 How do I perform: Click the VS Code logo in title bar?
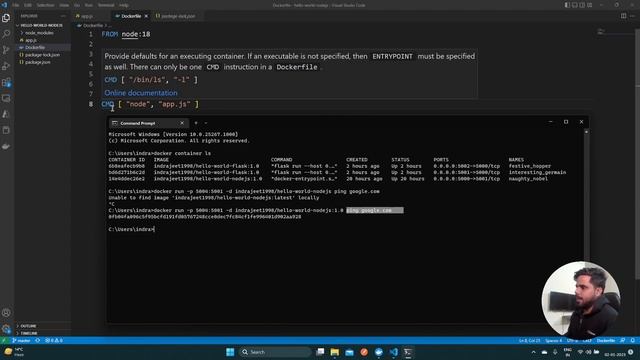[x=4, y=5]
